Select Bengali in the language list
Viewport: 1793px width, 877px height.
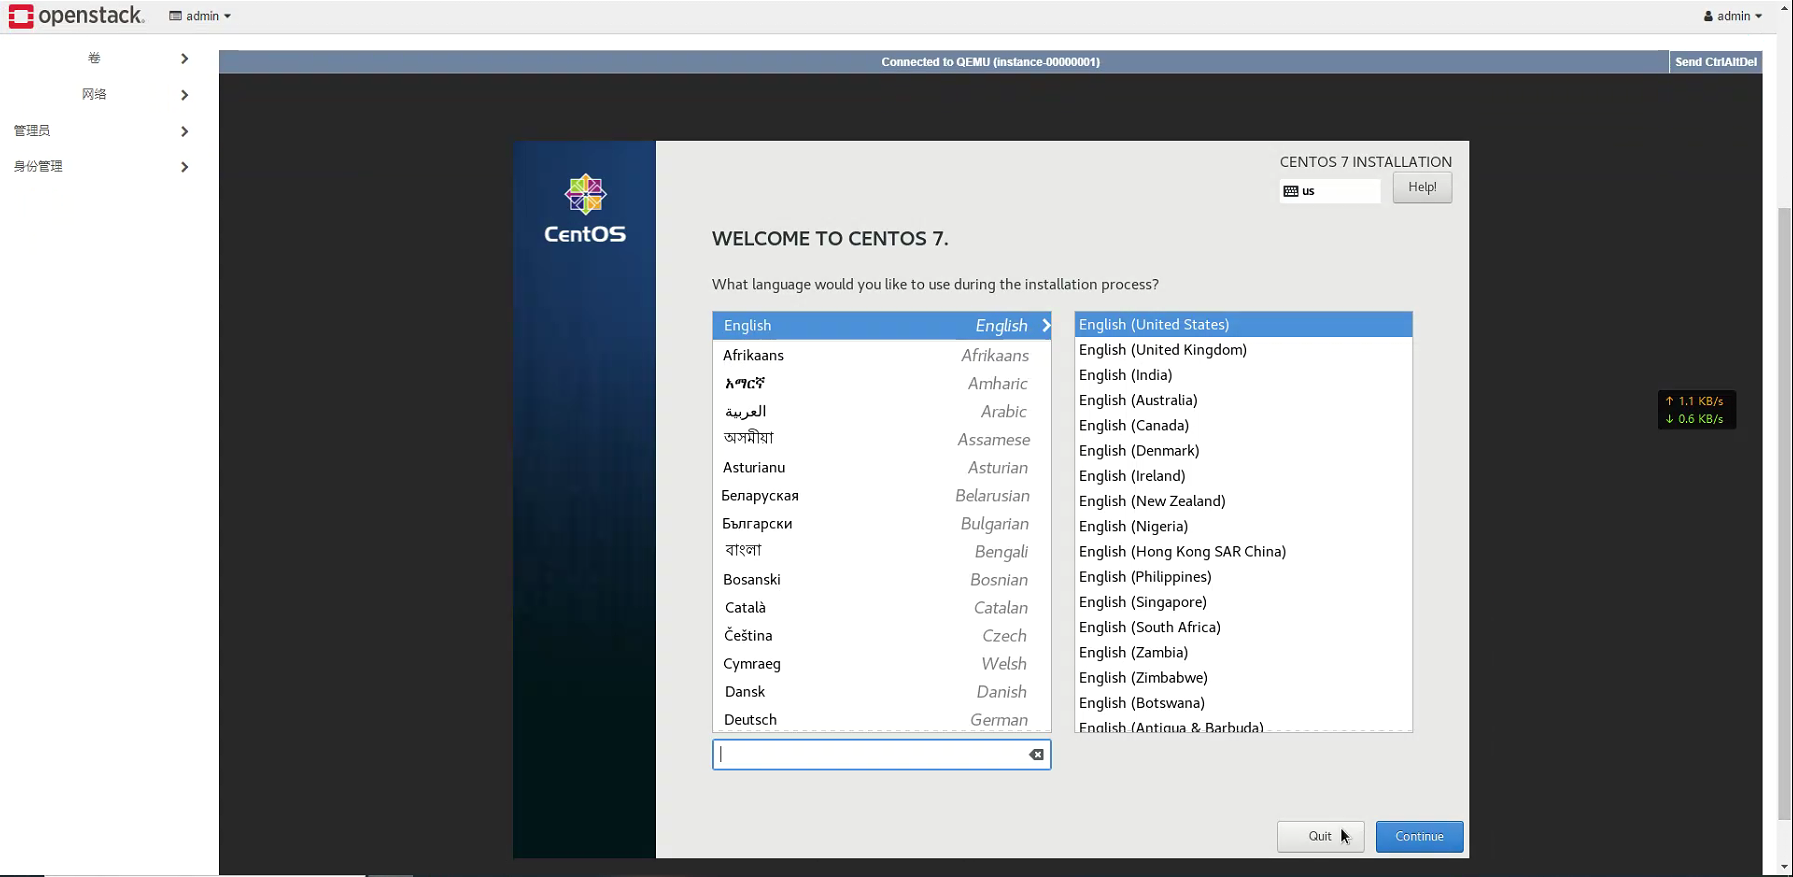(x=882, y=552)
